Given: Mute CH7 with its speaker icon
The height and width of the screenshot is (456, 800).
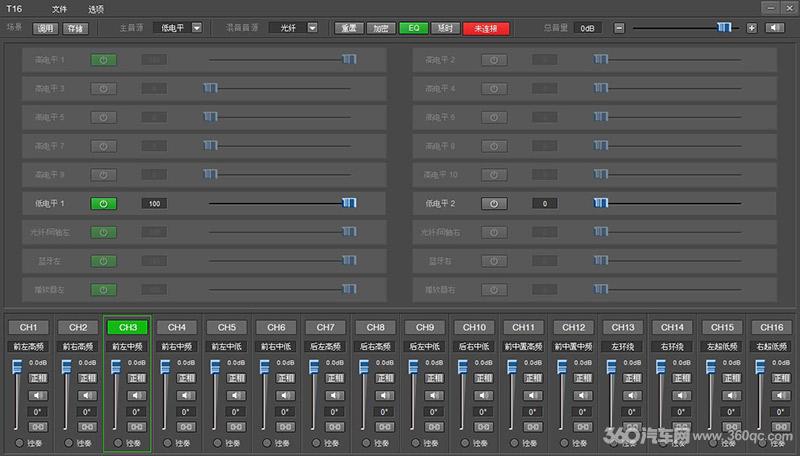Looking at the screenshot, I should point(335,395).
